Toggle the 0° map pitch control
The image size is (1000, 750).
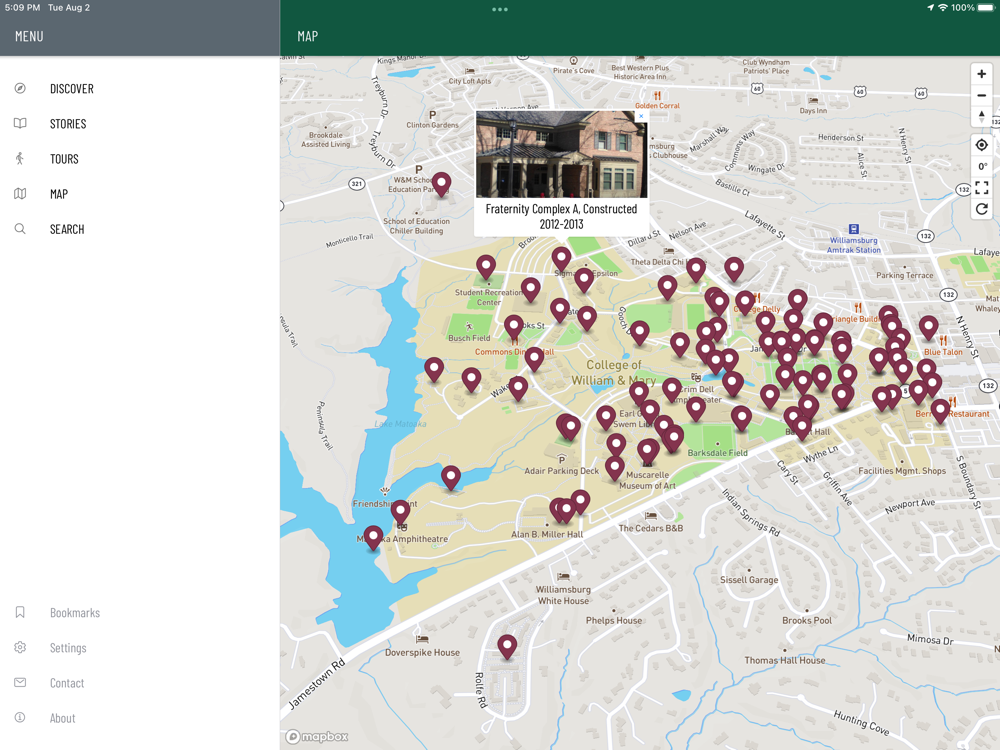982,166
